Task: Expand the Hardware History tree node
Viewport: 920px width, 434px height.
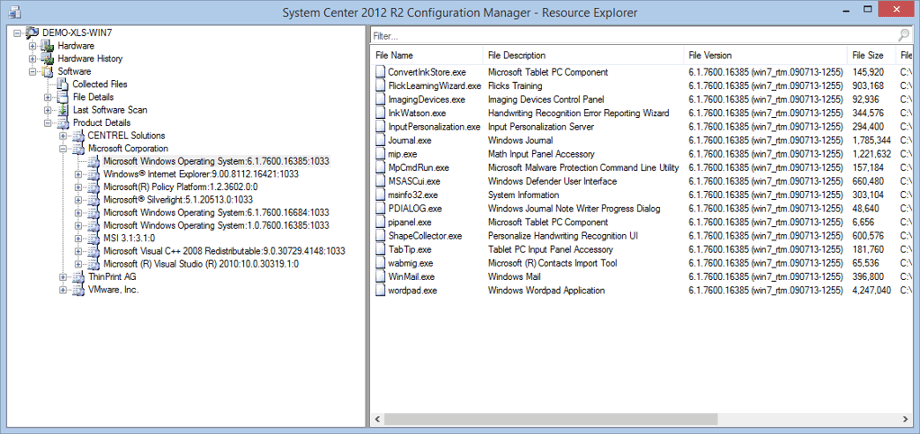Action: coord(32,59)
